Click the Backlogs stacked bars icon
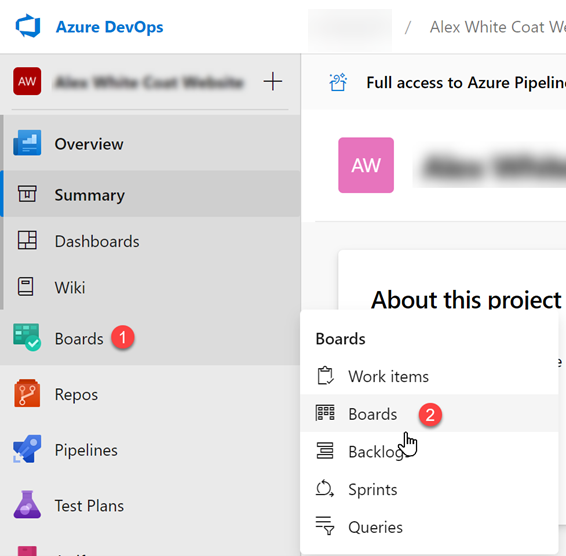This screenshot has width=566, height=556. tap(325, 451)
